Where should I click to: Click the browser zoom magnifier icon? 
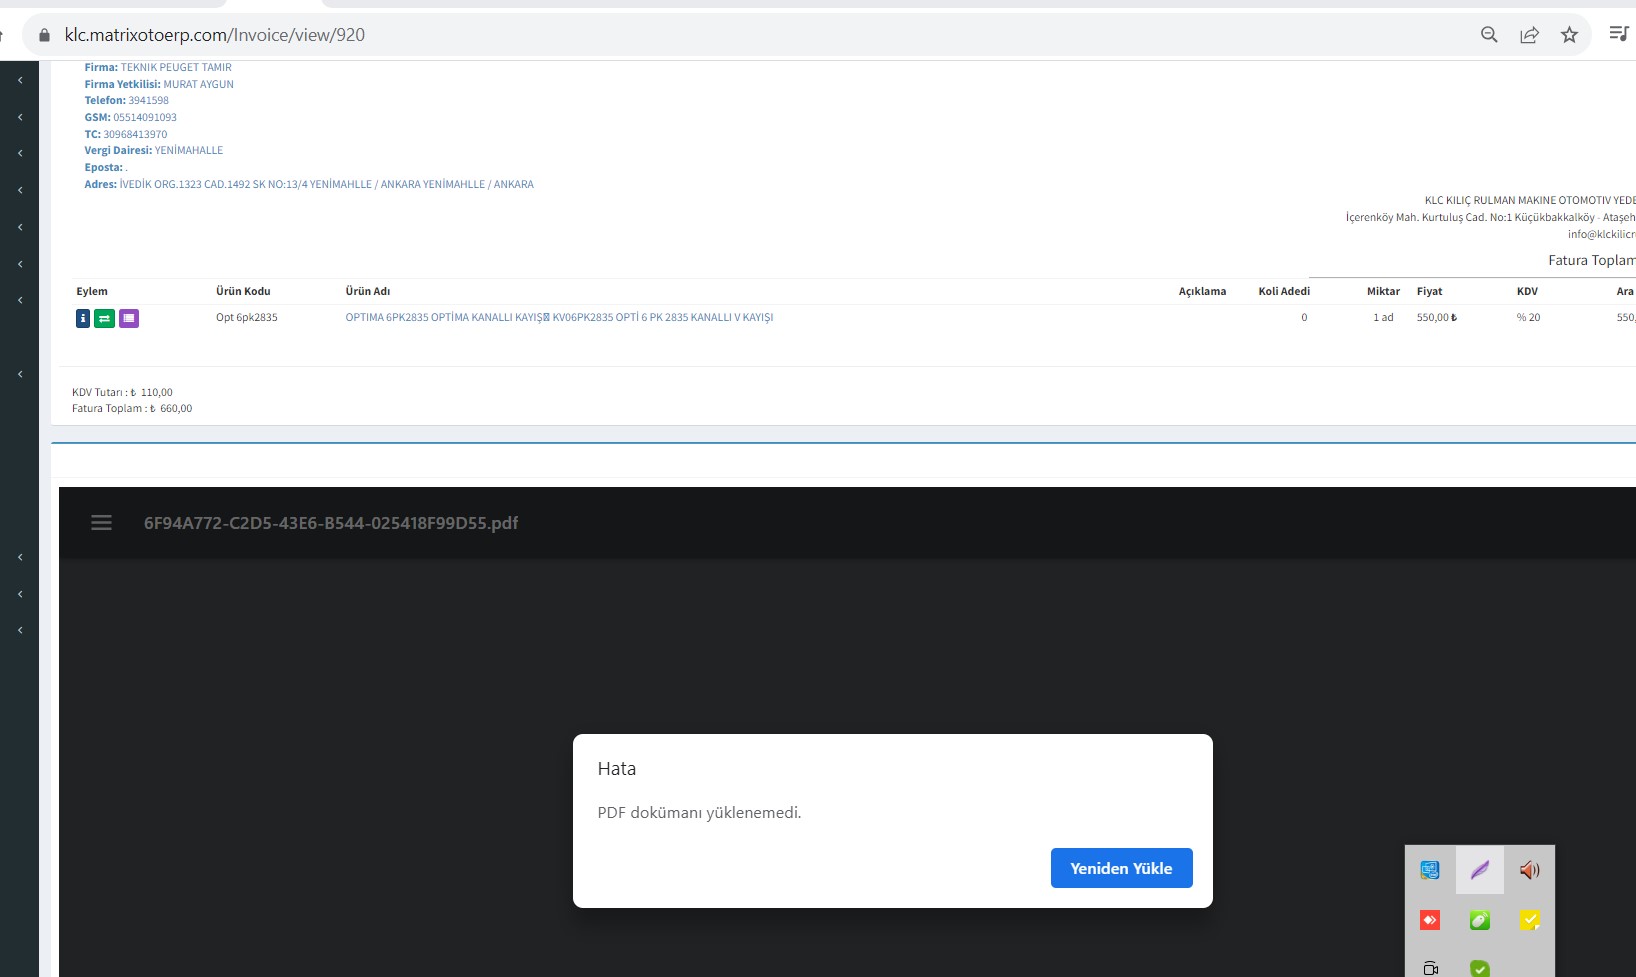coord(1489,35)
